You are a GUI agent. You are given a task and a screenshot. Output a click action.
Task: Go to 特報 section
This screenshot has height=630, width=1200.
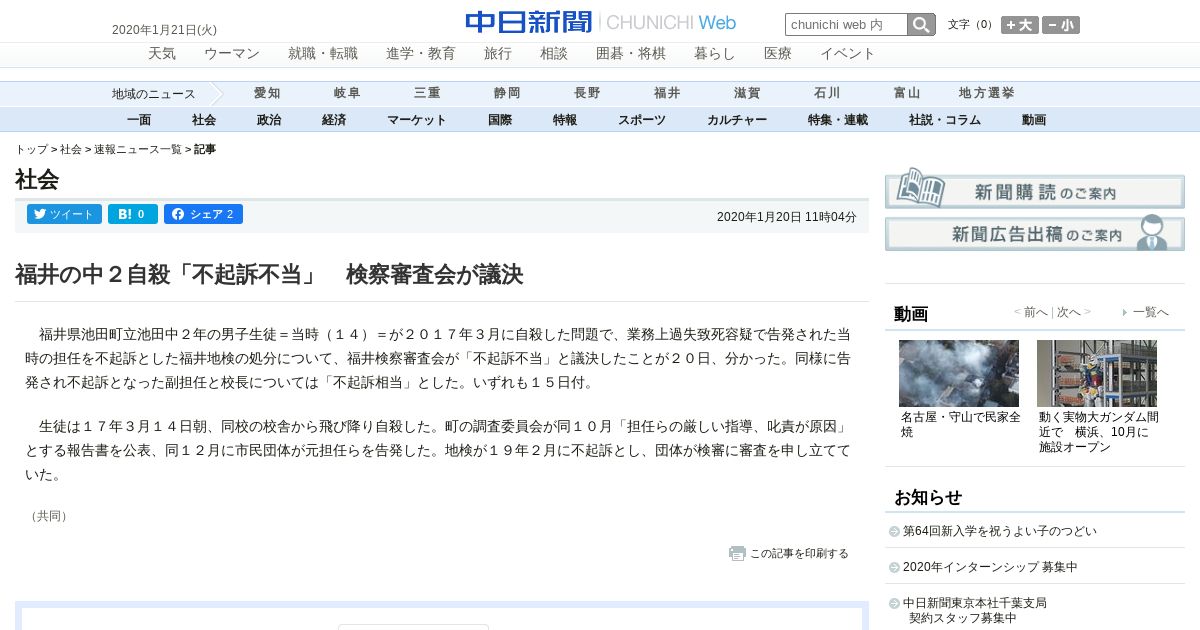[x=565, y=120]
